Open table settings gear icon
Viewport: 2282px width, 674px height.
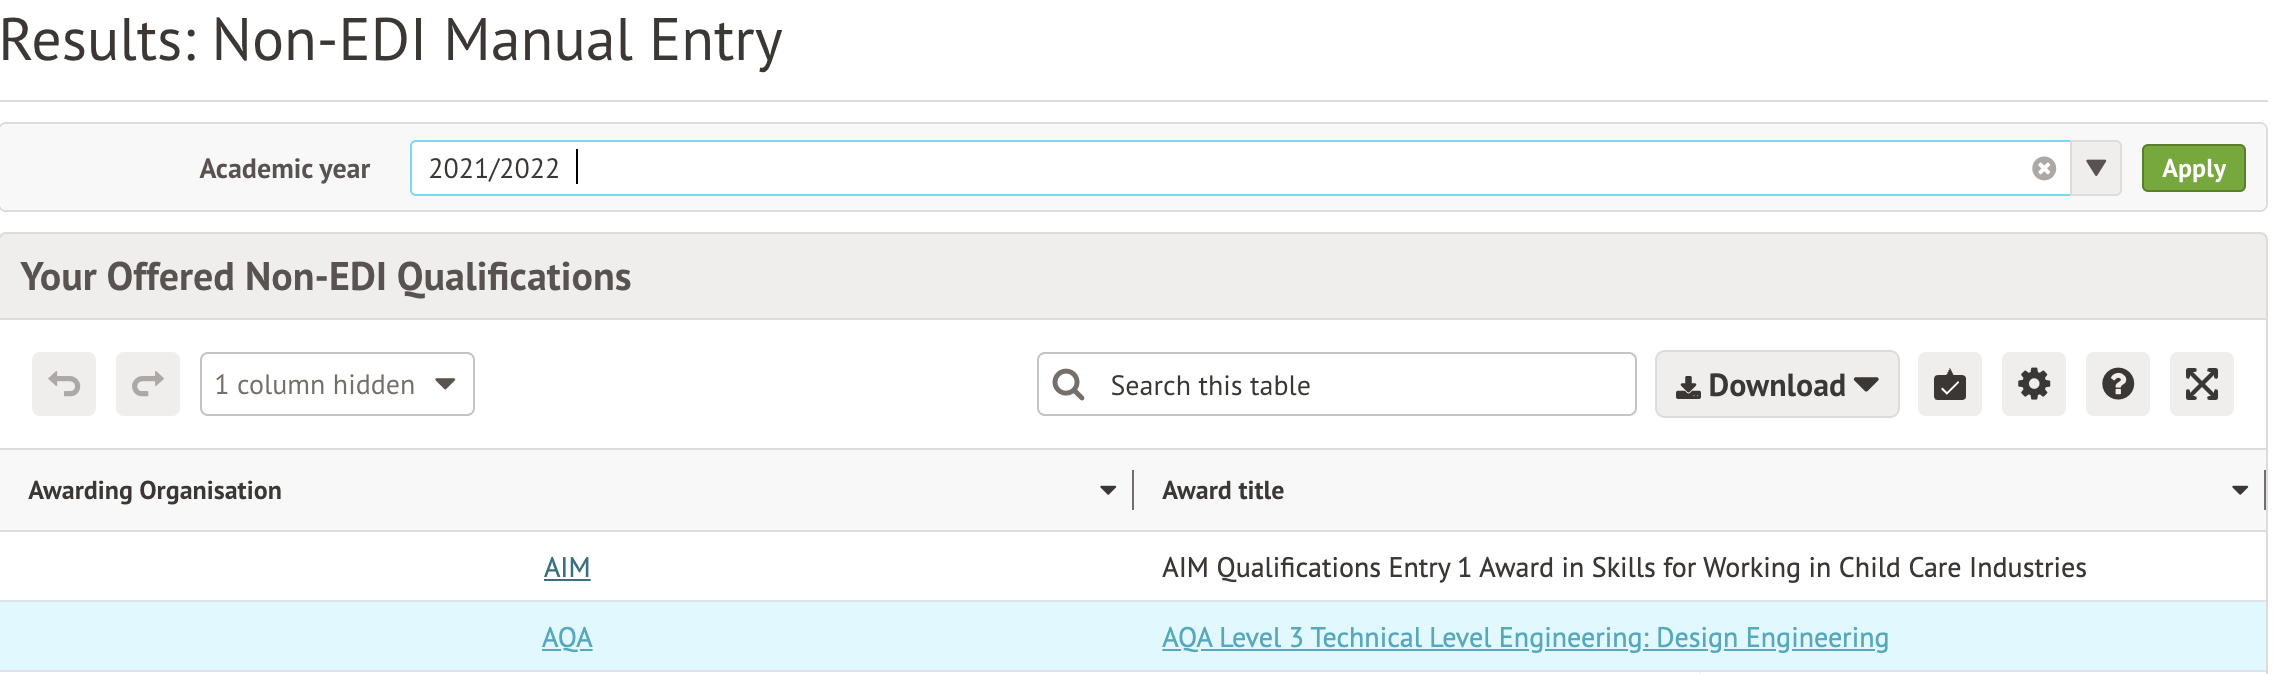(x=2033, y=384)
